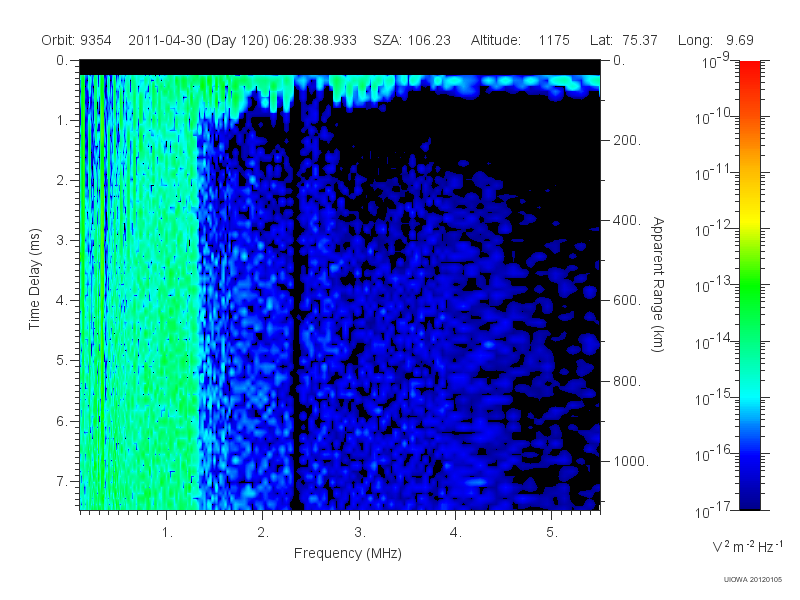Screen dimensions: 800x600
Task: Click the '800.' apparent range tick label
Action: click(627, 381)
